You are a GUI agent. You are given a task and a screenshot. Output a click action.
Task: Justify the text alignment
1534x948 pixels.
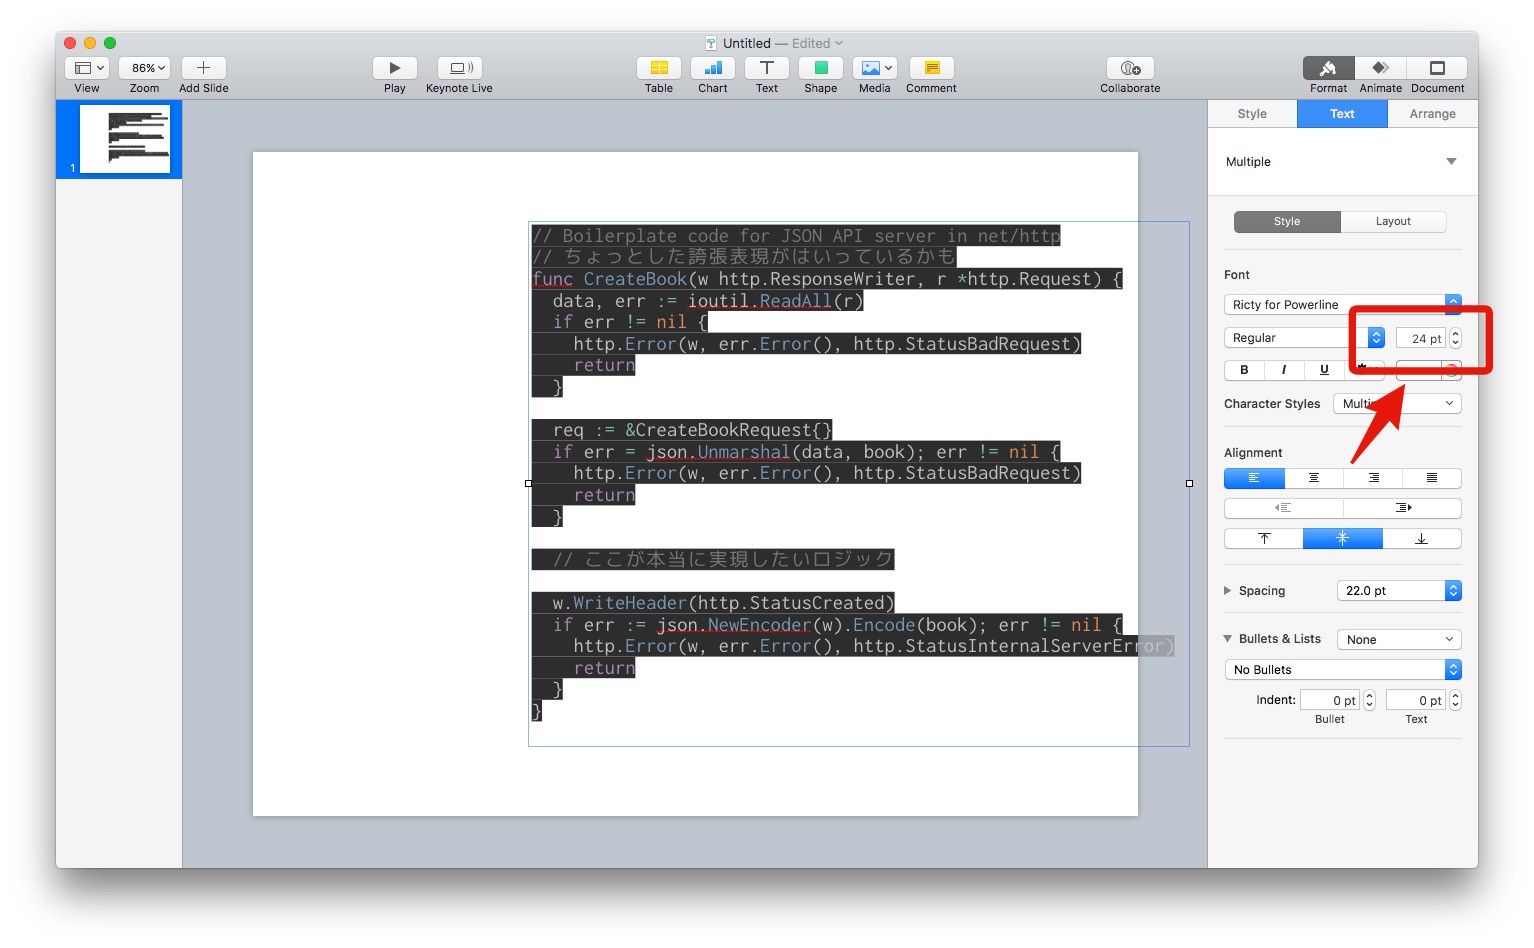1432,478
